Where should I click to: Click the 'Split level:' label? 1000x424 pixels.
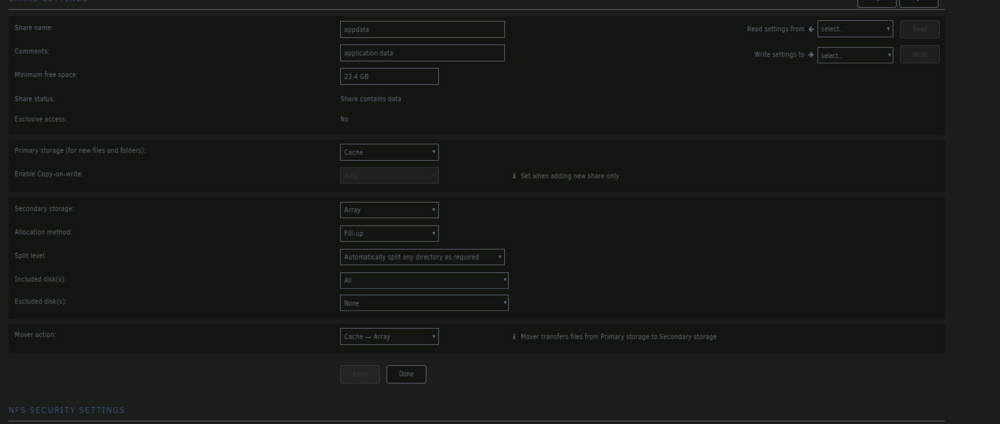pos(31,256)
